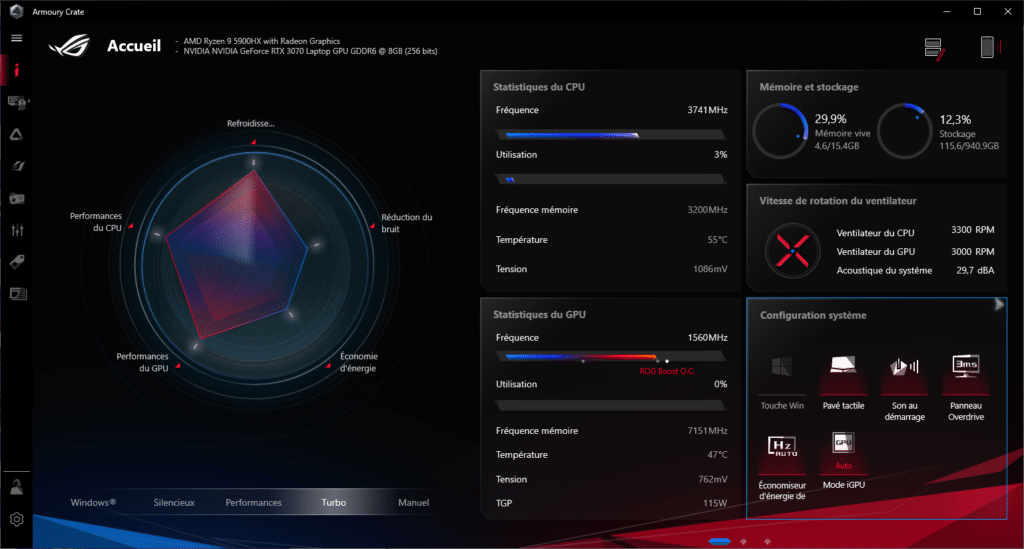Click the ROG logo next to Accueil
1024x549 pixels.
70,45
